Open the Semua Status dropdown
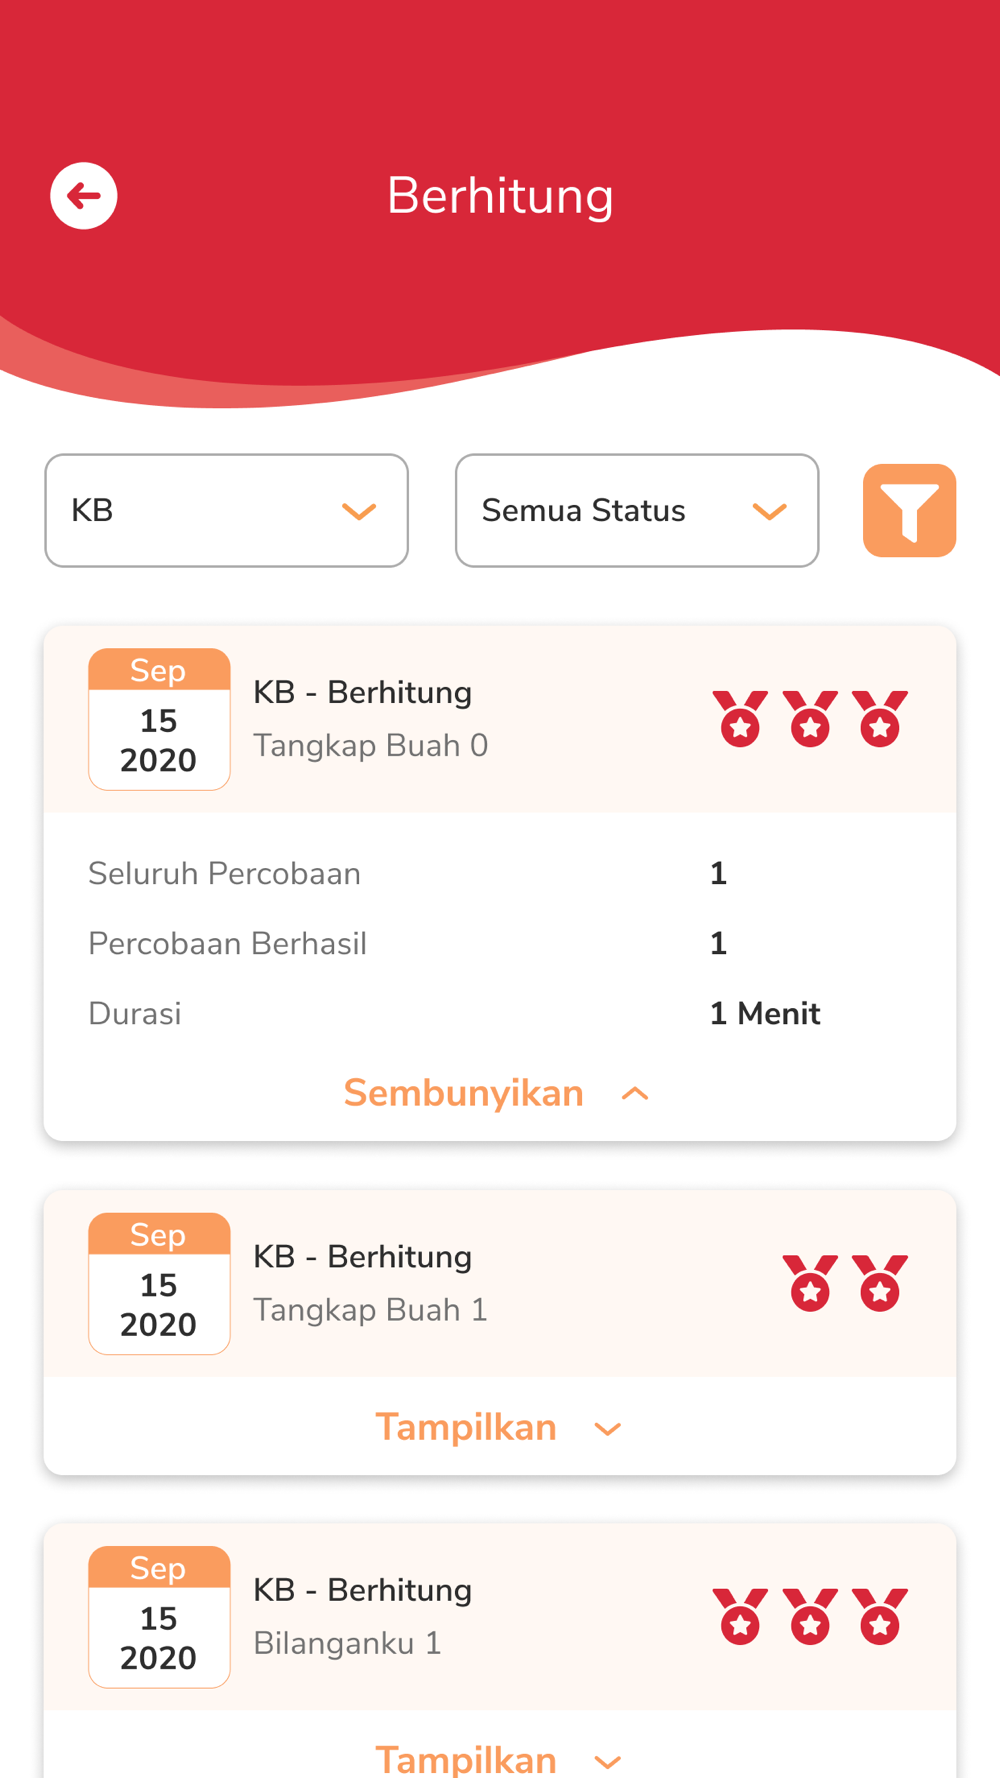This screenshot has width=1000, height=1778. point(637,511)
